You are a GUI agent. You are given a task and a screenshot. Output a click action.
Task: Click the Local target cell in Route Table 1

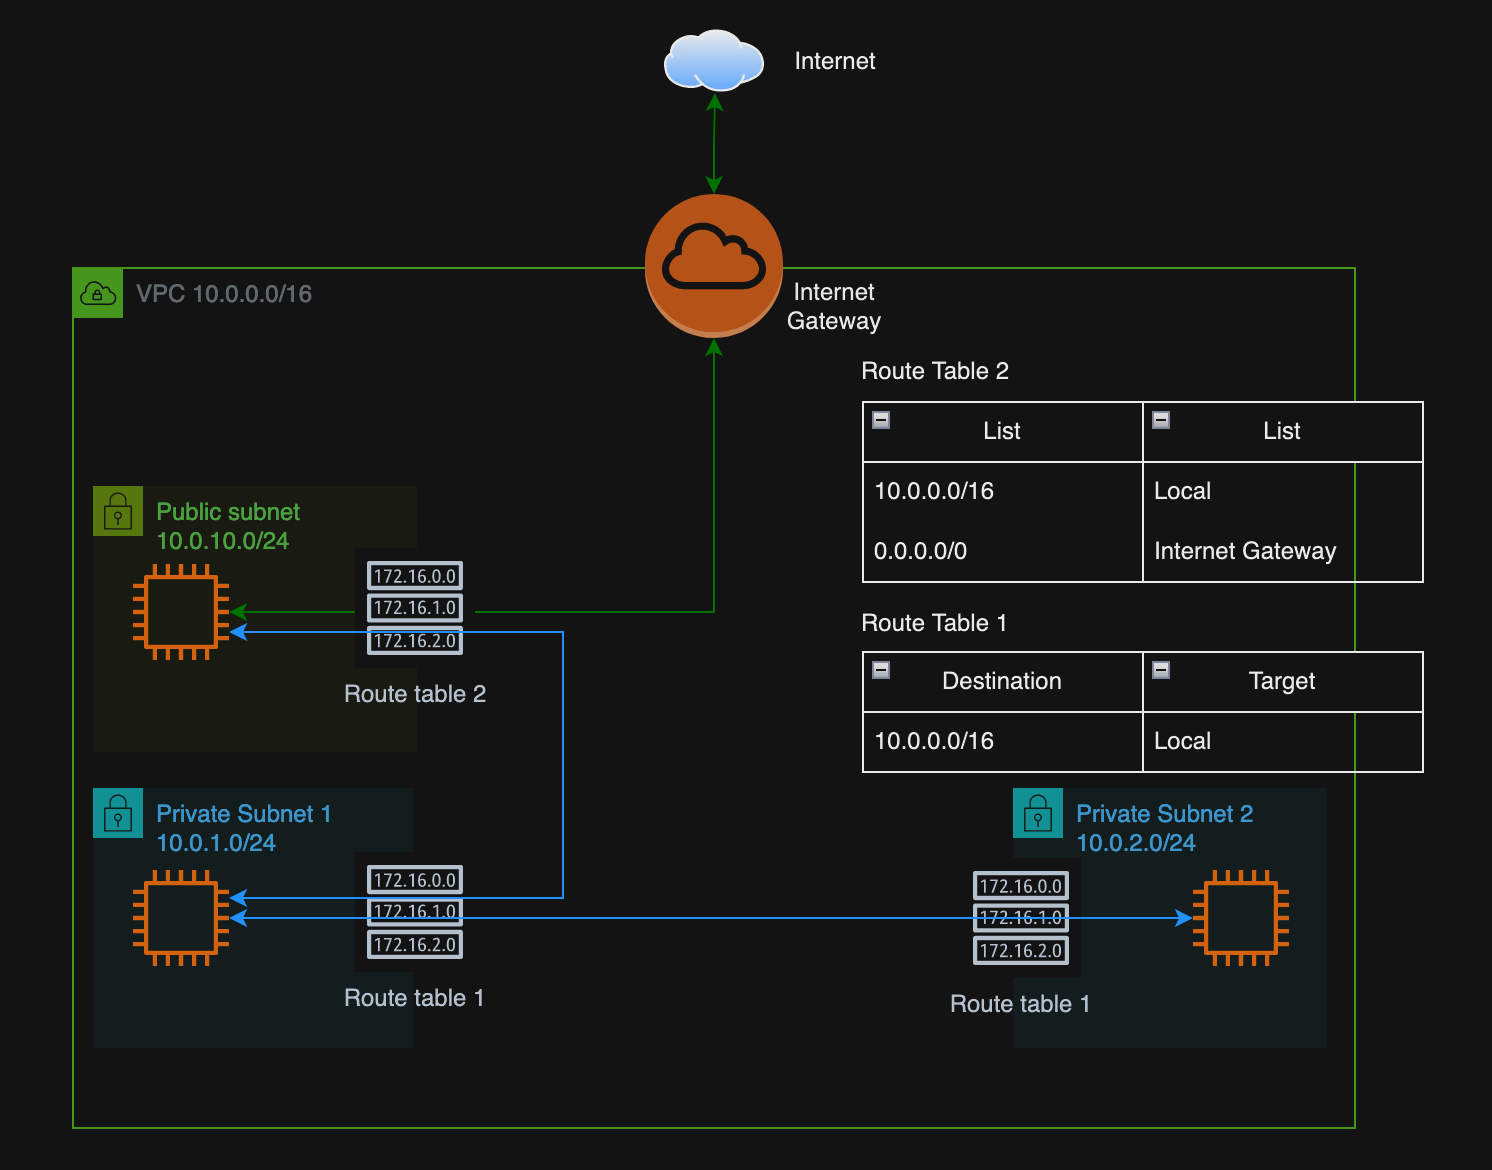1183,741
